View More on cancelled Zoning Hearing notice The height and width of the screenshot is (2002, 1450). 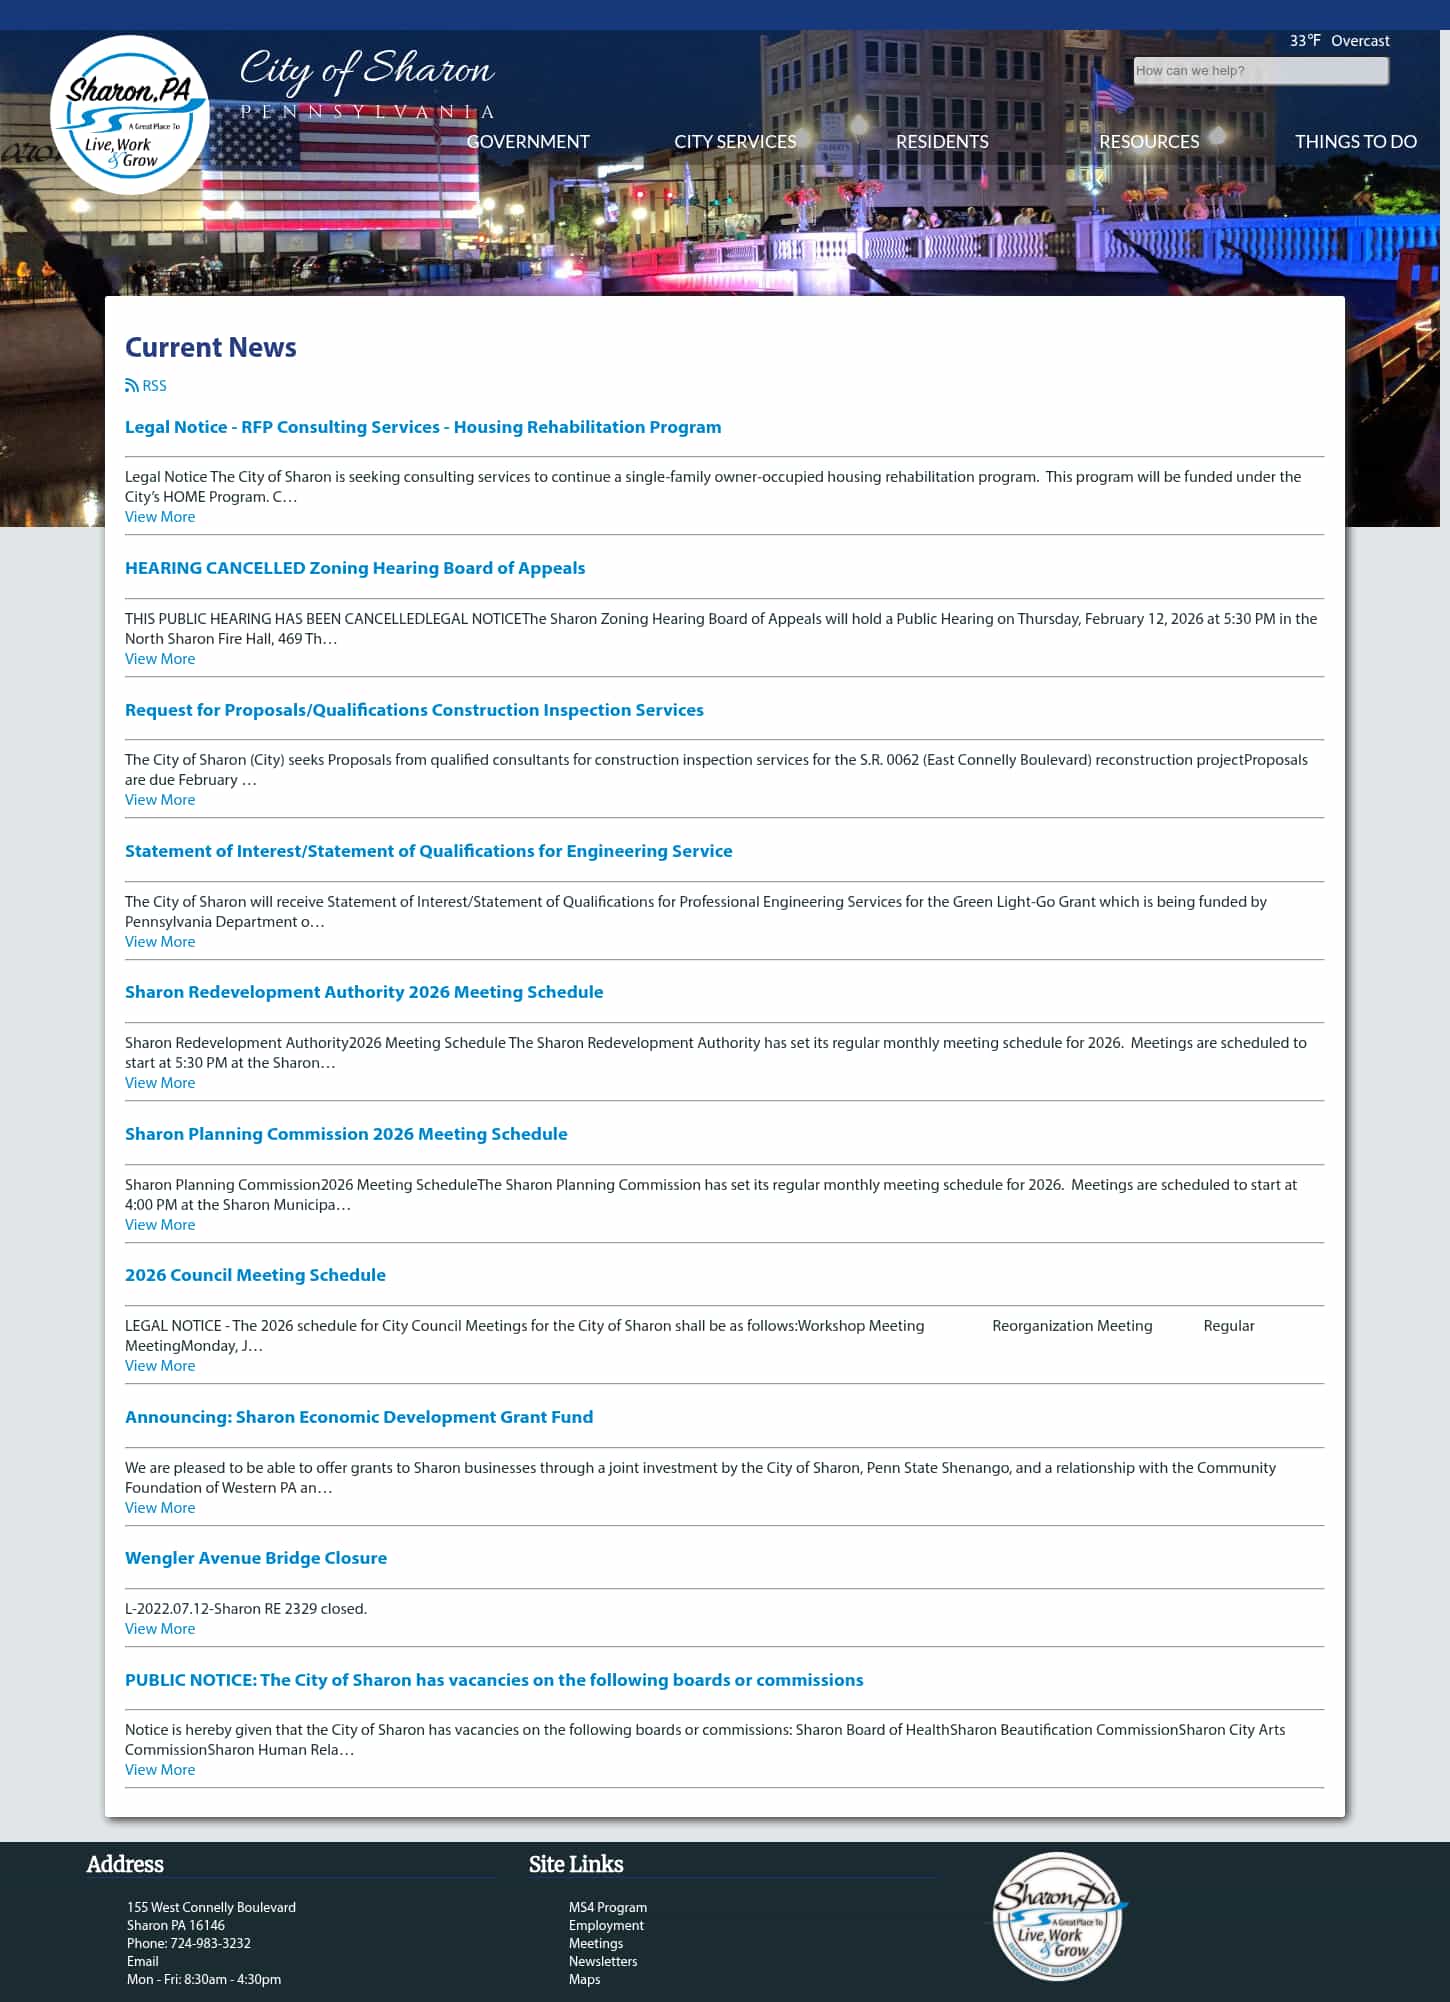click(x=160, y=659)
